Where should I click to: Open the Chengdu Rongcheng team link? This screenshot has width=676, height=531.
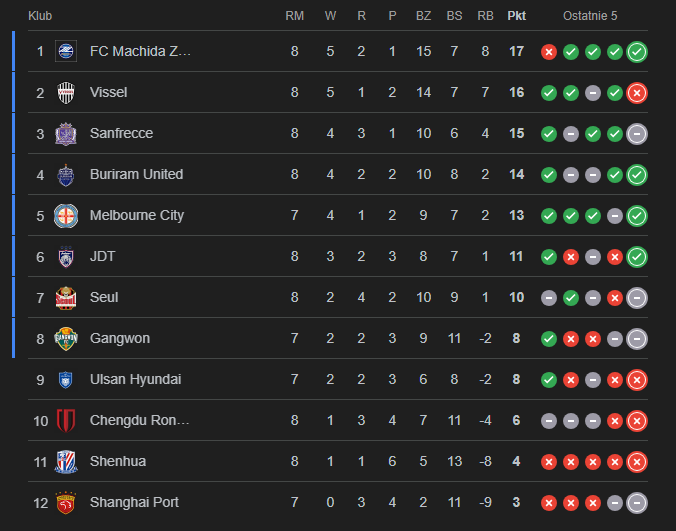[x=140, y=420]
